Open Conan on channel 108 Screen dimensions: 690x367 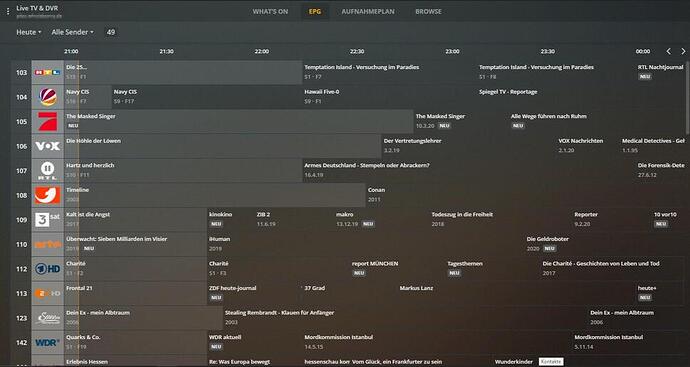pos(525,195)
